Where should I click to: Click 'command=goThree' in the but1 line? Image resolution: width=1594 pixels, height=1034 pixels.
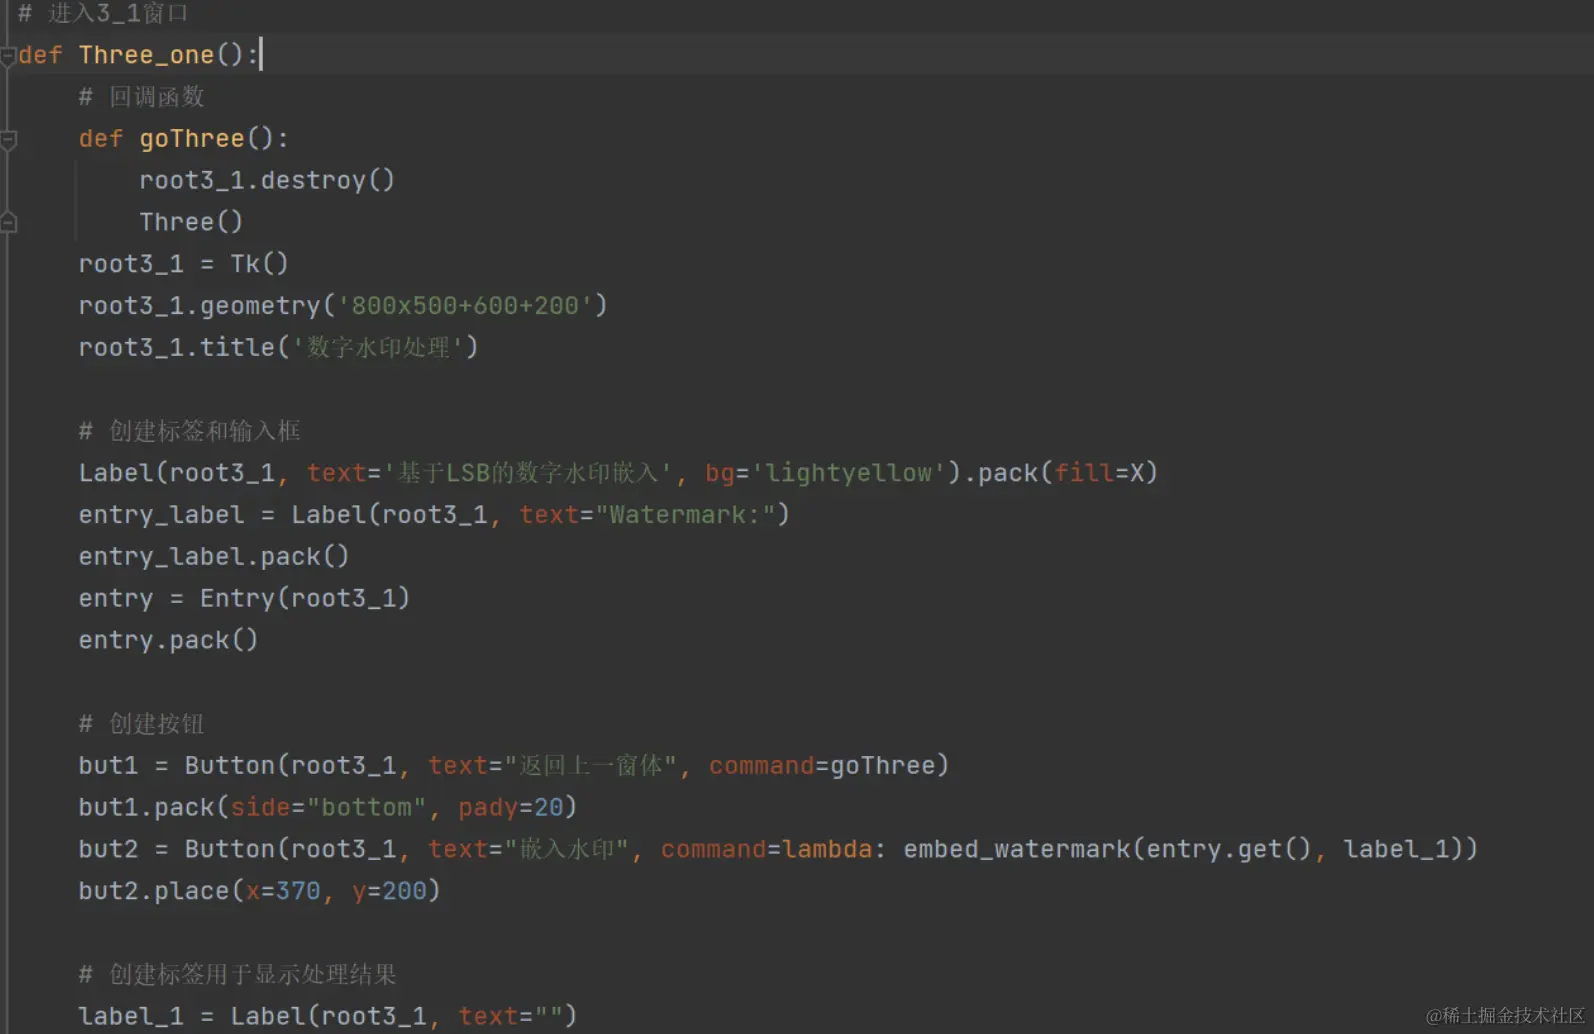[823, 766]
